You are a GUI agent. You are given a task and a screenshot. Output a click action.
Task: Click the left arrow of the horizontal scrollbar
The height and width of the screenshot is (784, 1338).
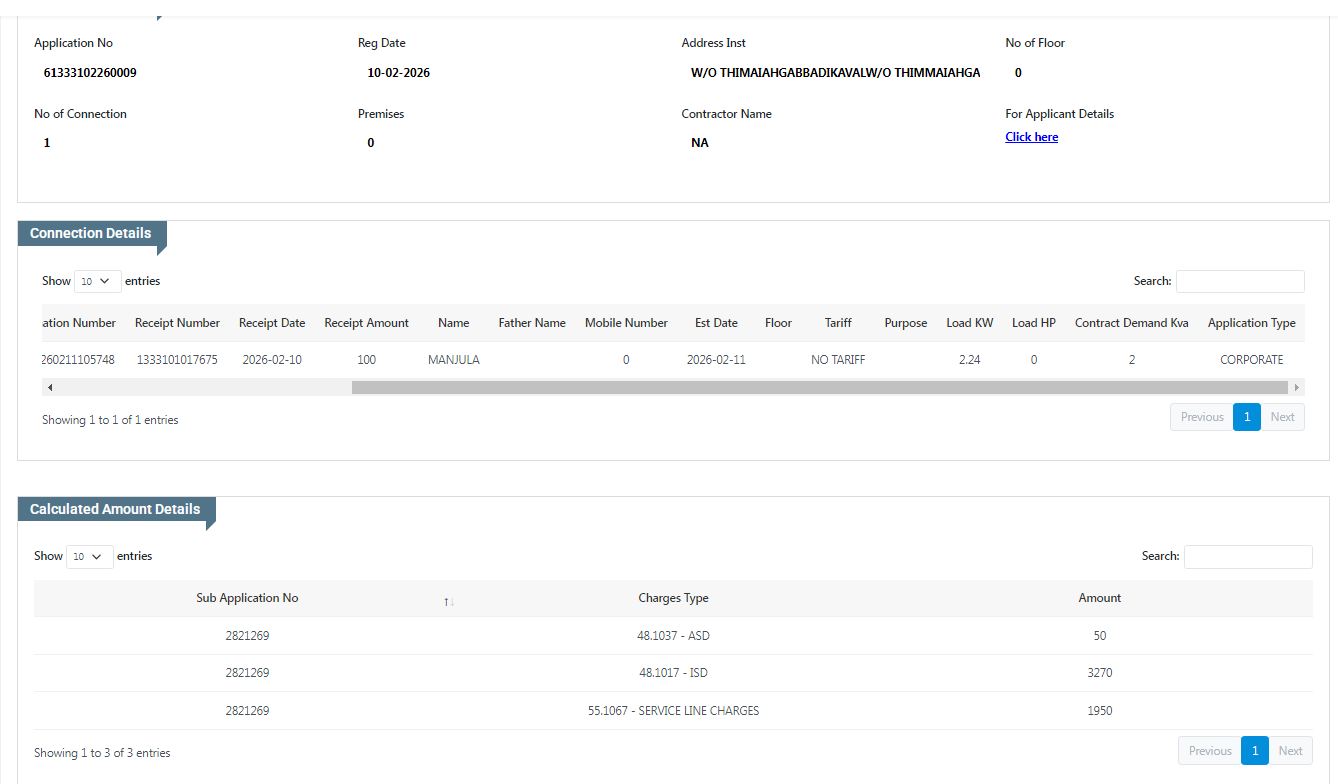(50, 387)
